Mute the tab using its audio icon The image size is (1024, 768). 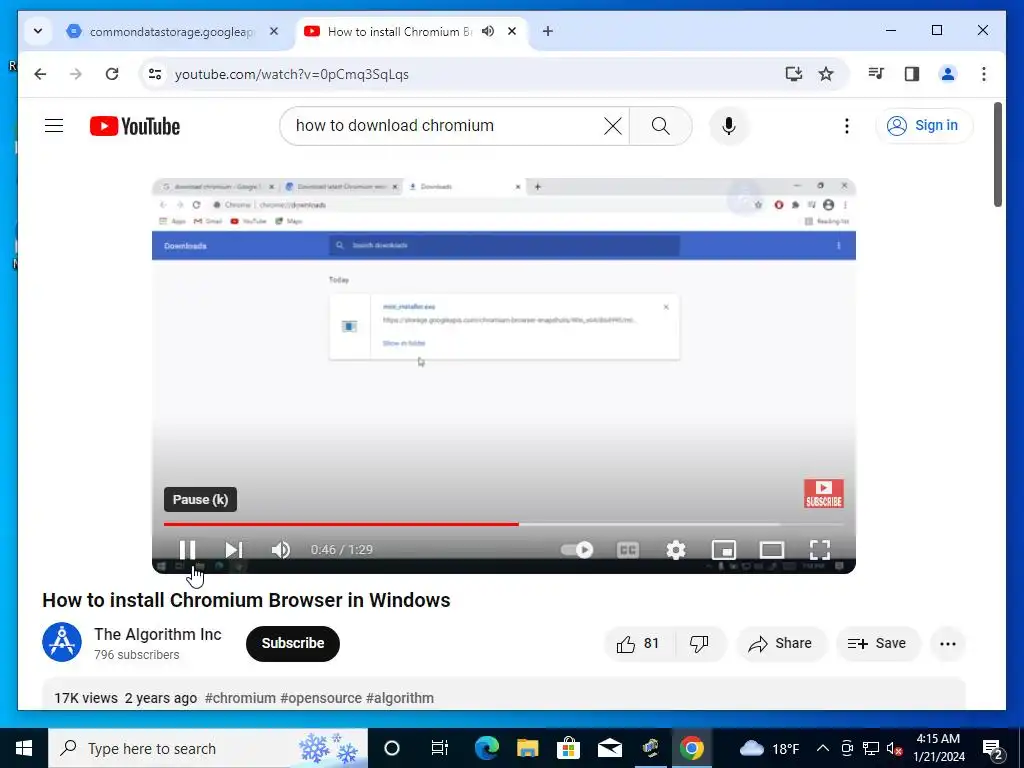click(488, 31)
